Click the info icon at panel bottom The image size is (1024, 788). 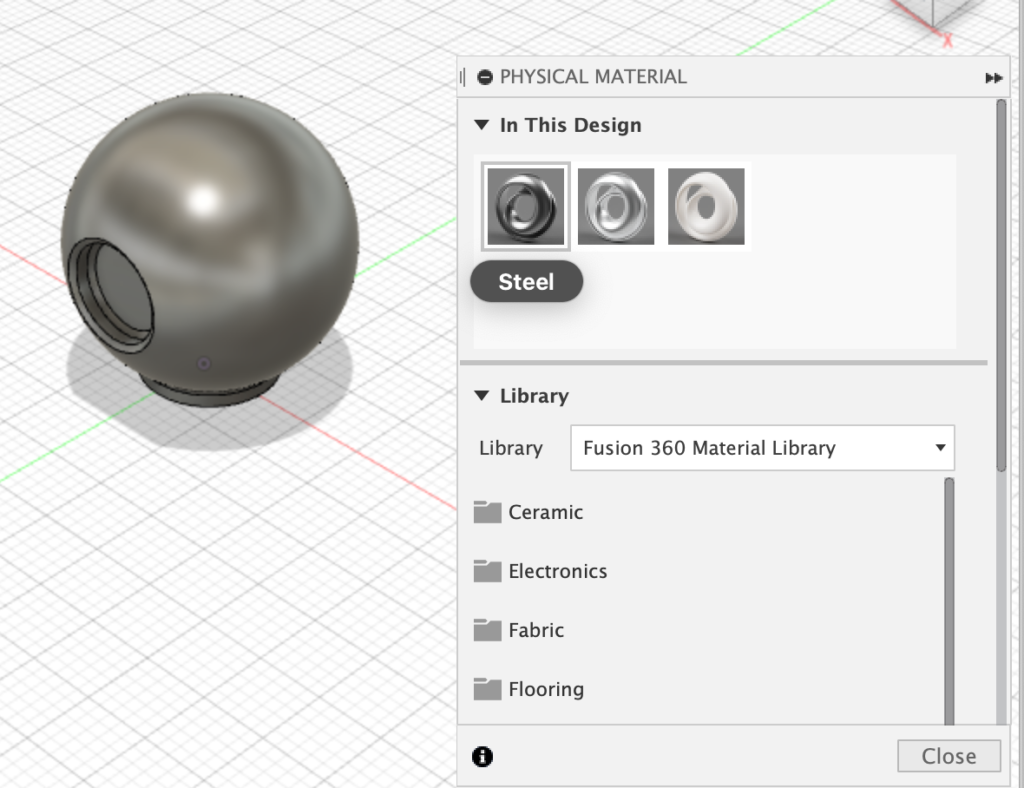pyautogui.click(x=483, y=757)
